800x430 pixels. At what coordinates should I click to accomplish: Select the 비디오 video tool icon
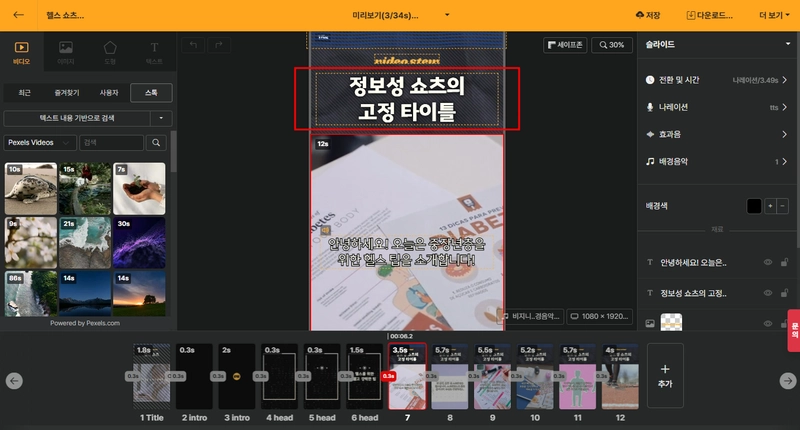(21, 52)
